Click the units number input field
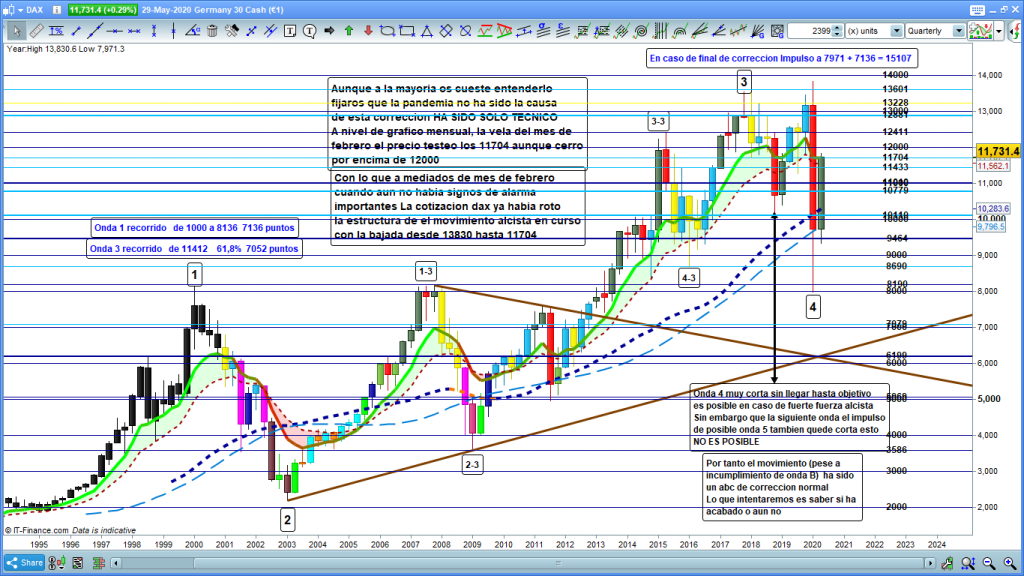This screenshot has height=576, width=1024. coord(808,31)
